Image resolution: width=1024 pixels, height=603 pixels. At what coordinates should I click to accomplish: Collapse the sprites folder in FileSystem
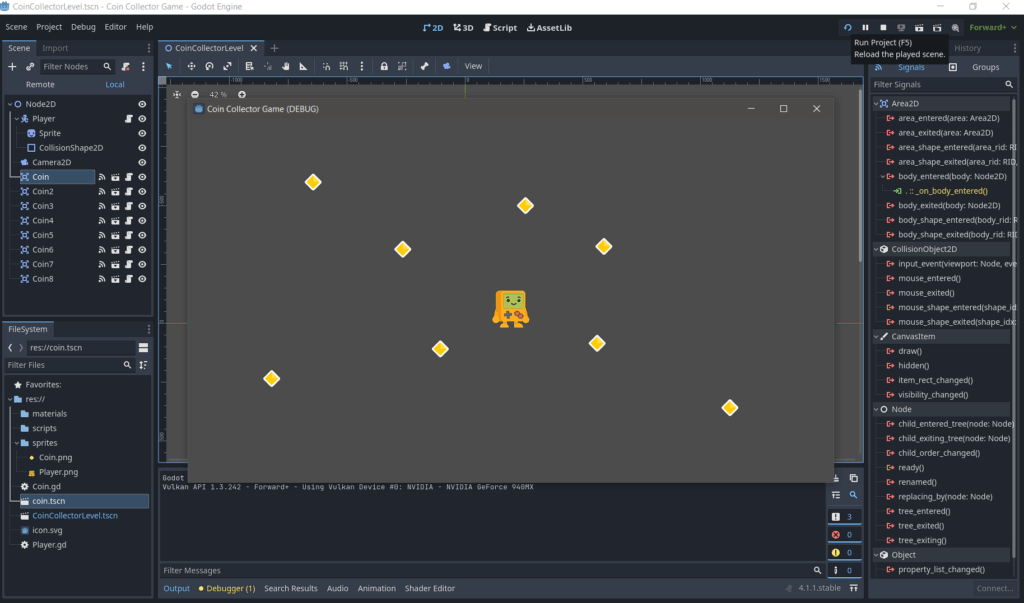point(10,443)
